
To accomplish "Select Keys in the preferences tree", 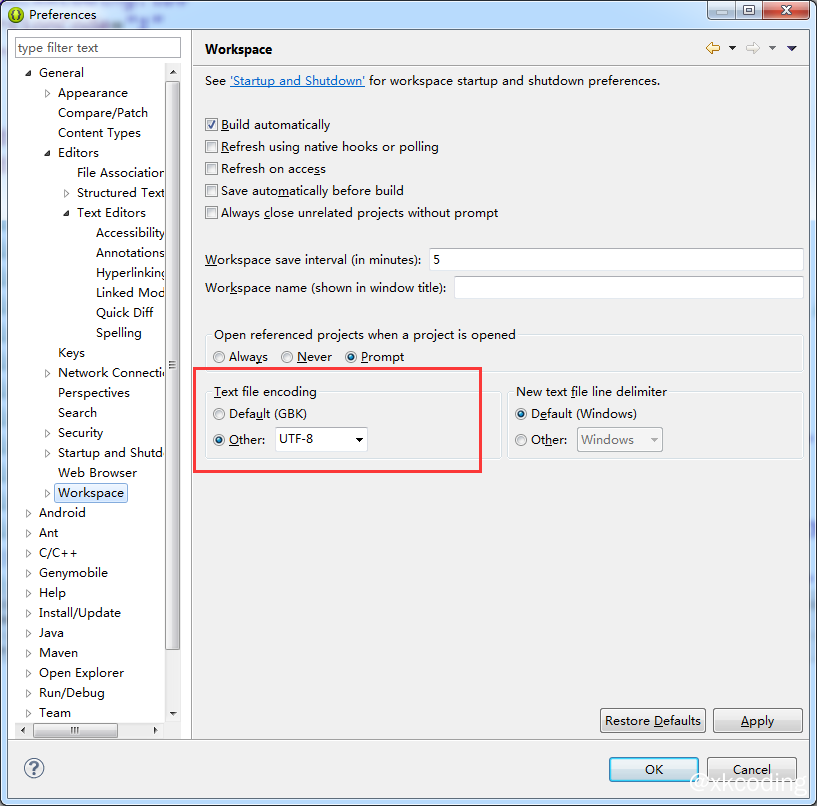I will [71, 353].
